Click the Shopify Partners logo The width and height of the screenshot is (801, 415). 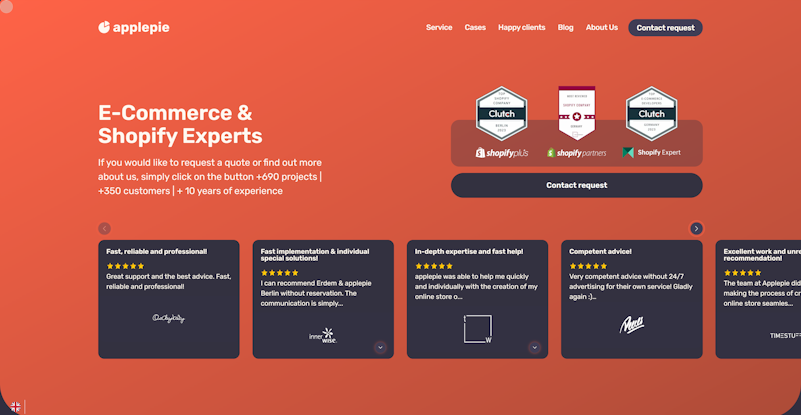point(576,152)
